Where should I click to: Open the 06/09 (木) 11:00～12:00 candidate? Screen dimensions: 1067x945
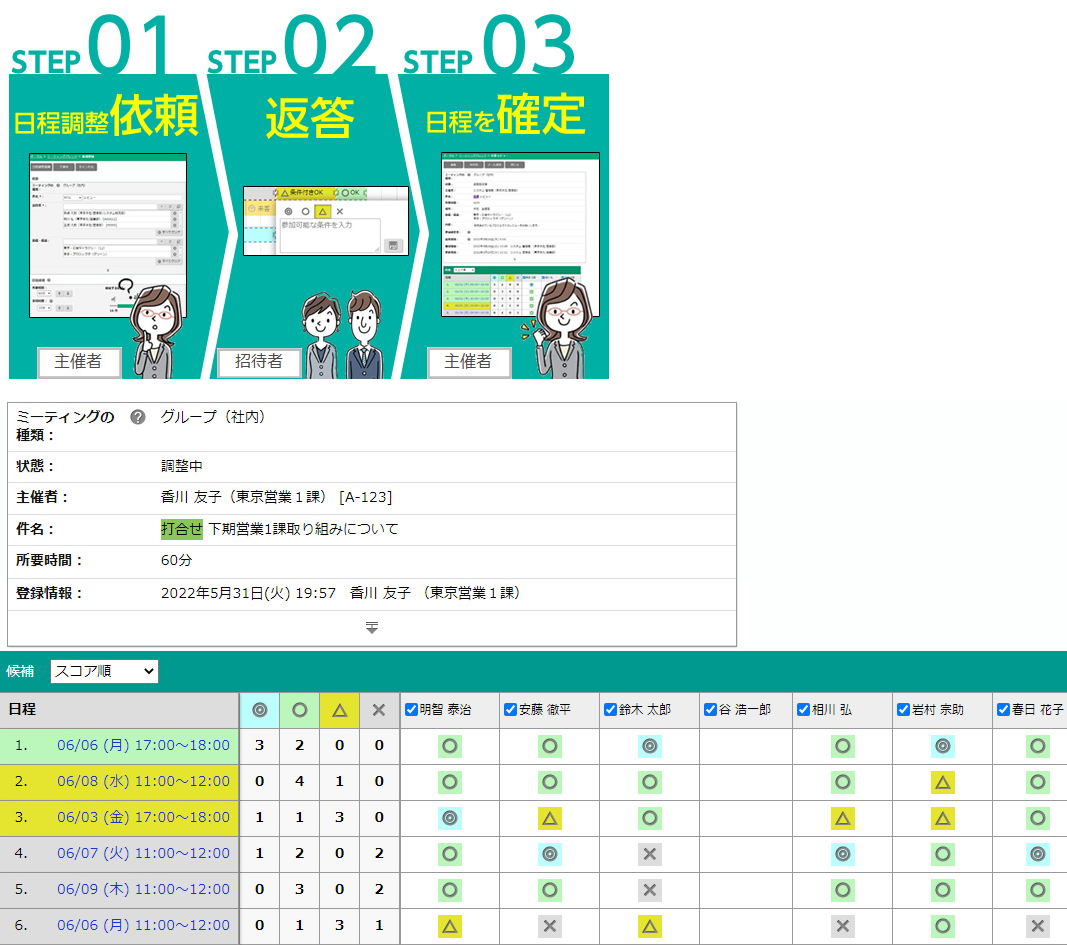point(143,890)
